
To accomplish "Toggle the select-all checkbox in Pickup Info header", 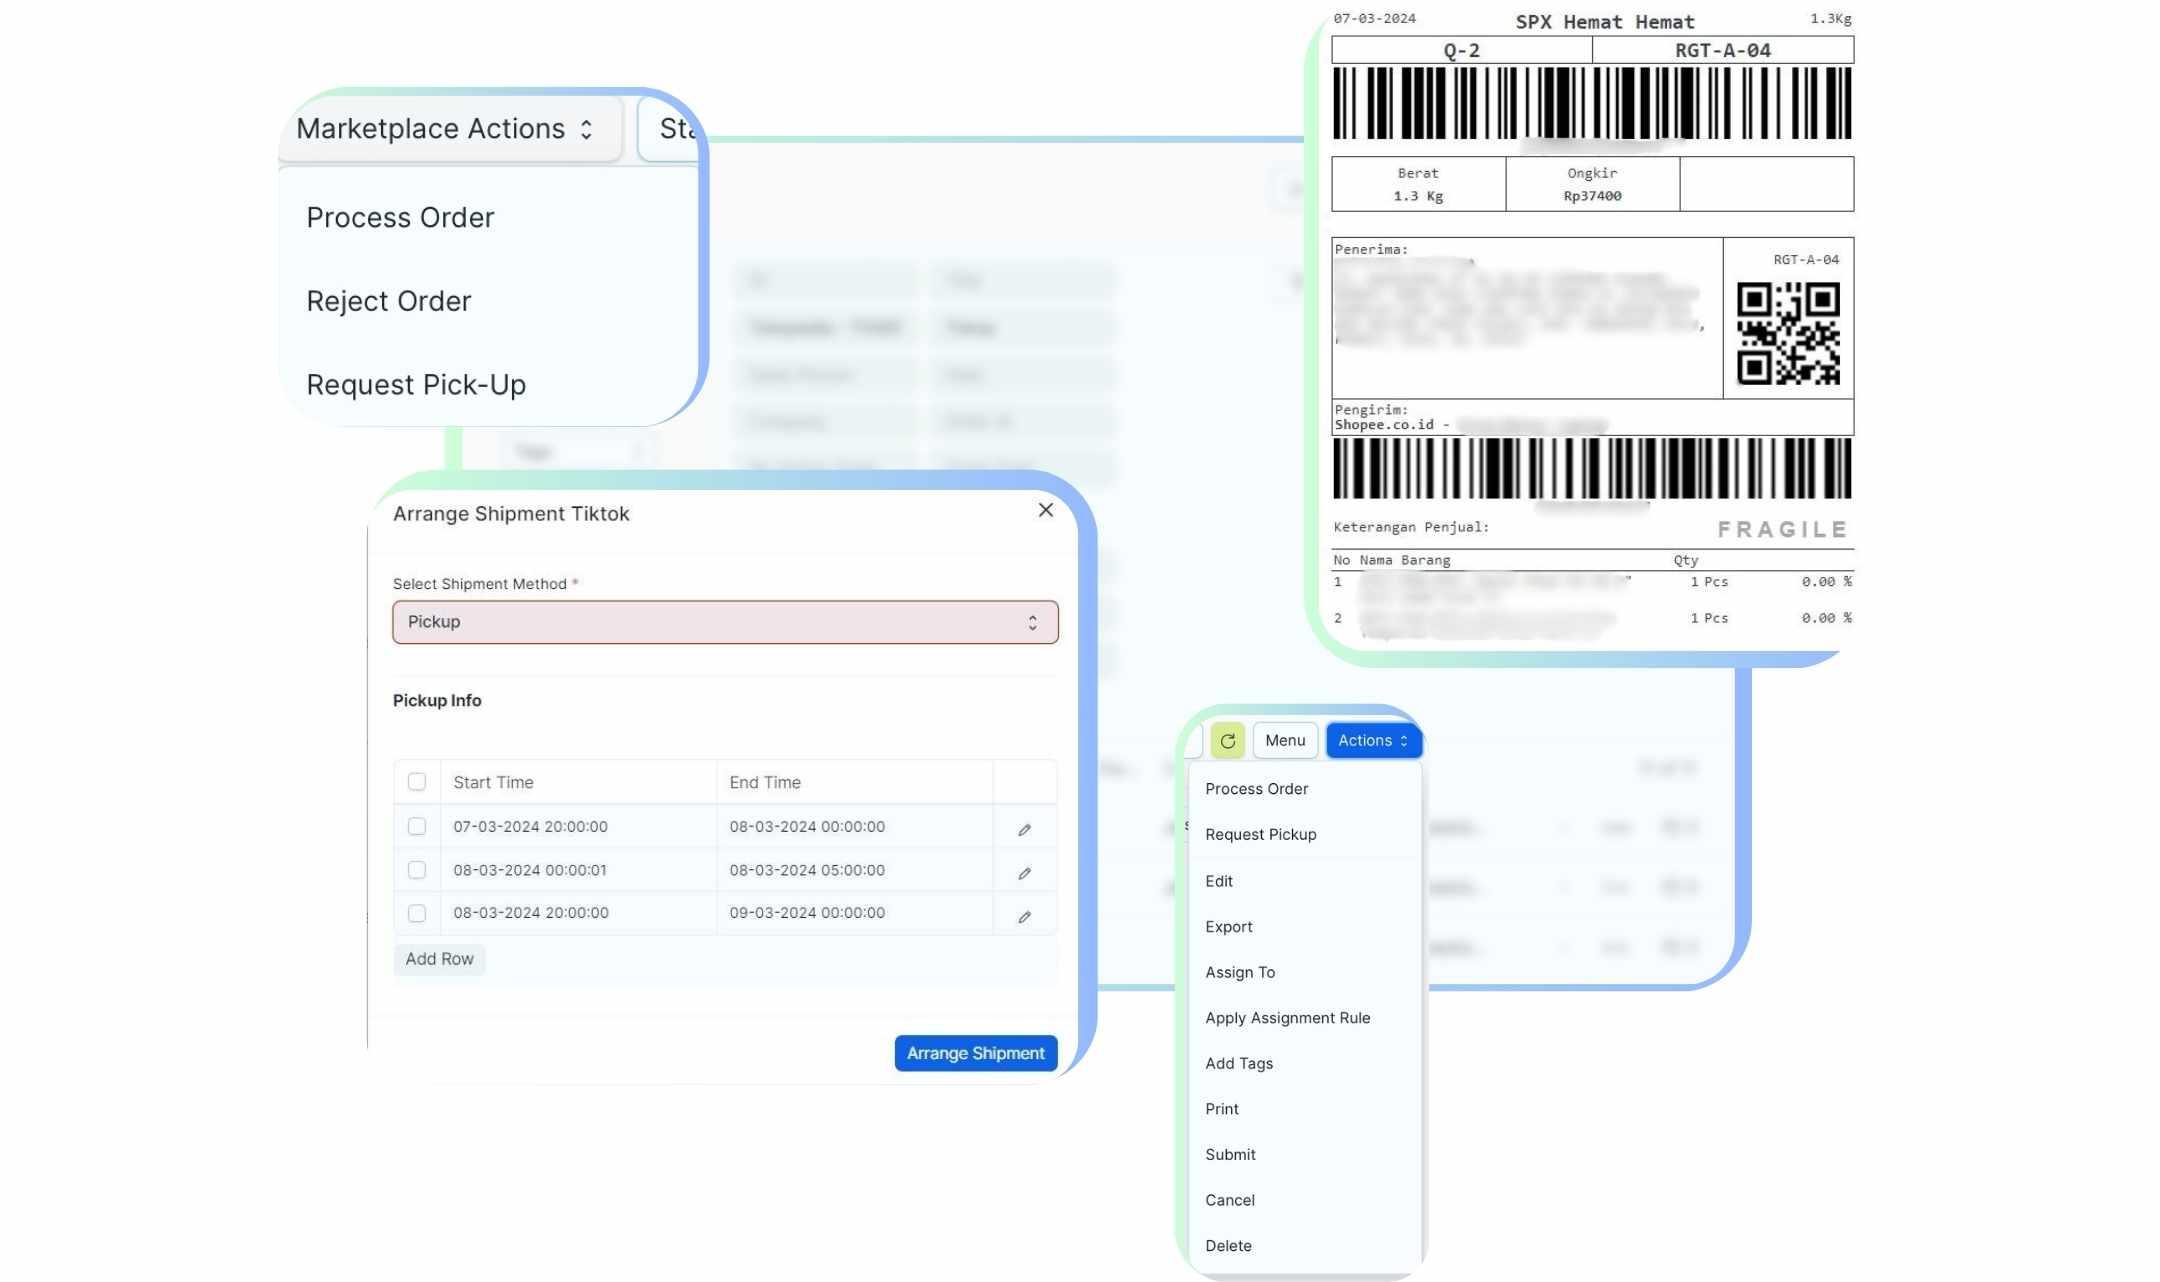I will pos(417,781).
